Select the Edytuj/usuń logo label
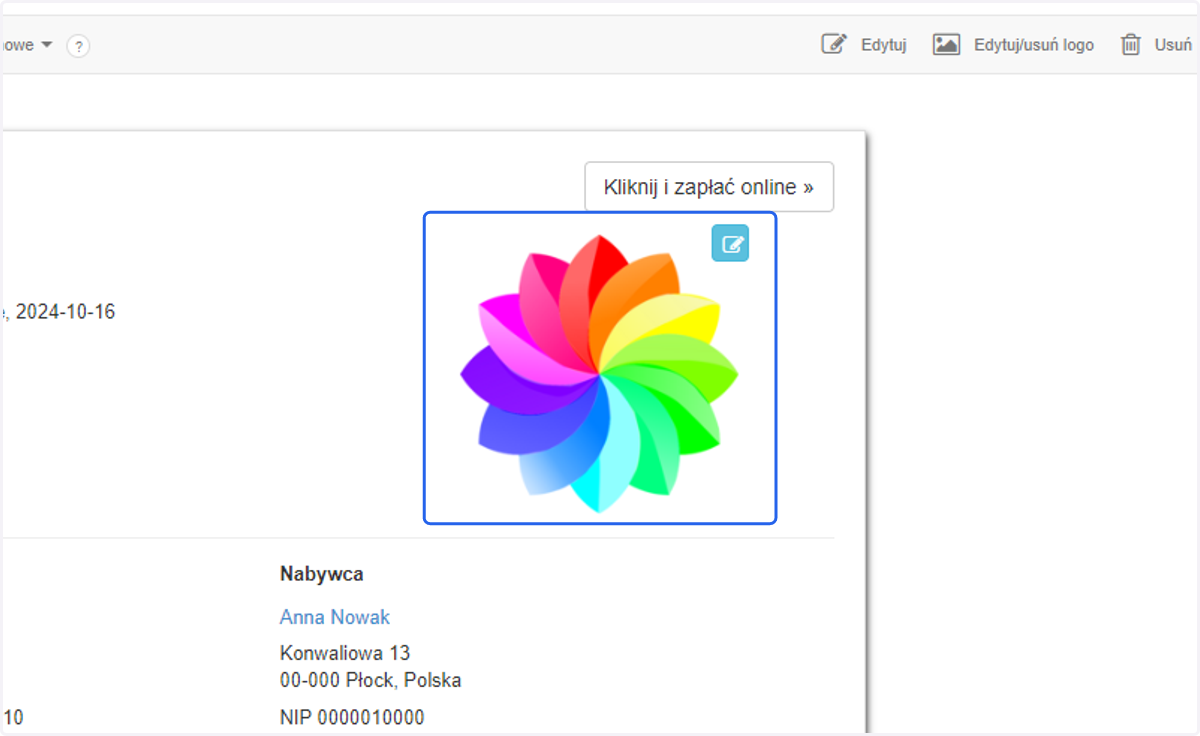 pos(1034,45)
